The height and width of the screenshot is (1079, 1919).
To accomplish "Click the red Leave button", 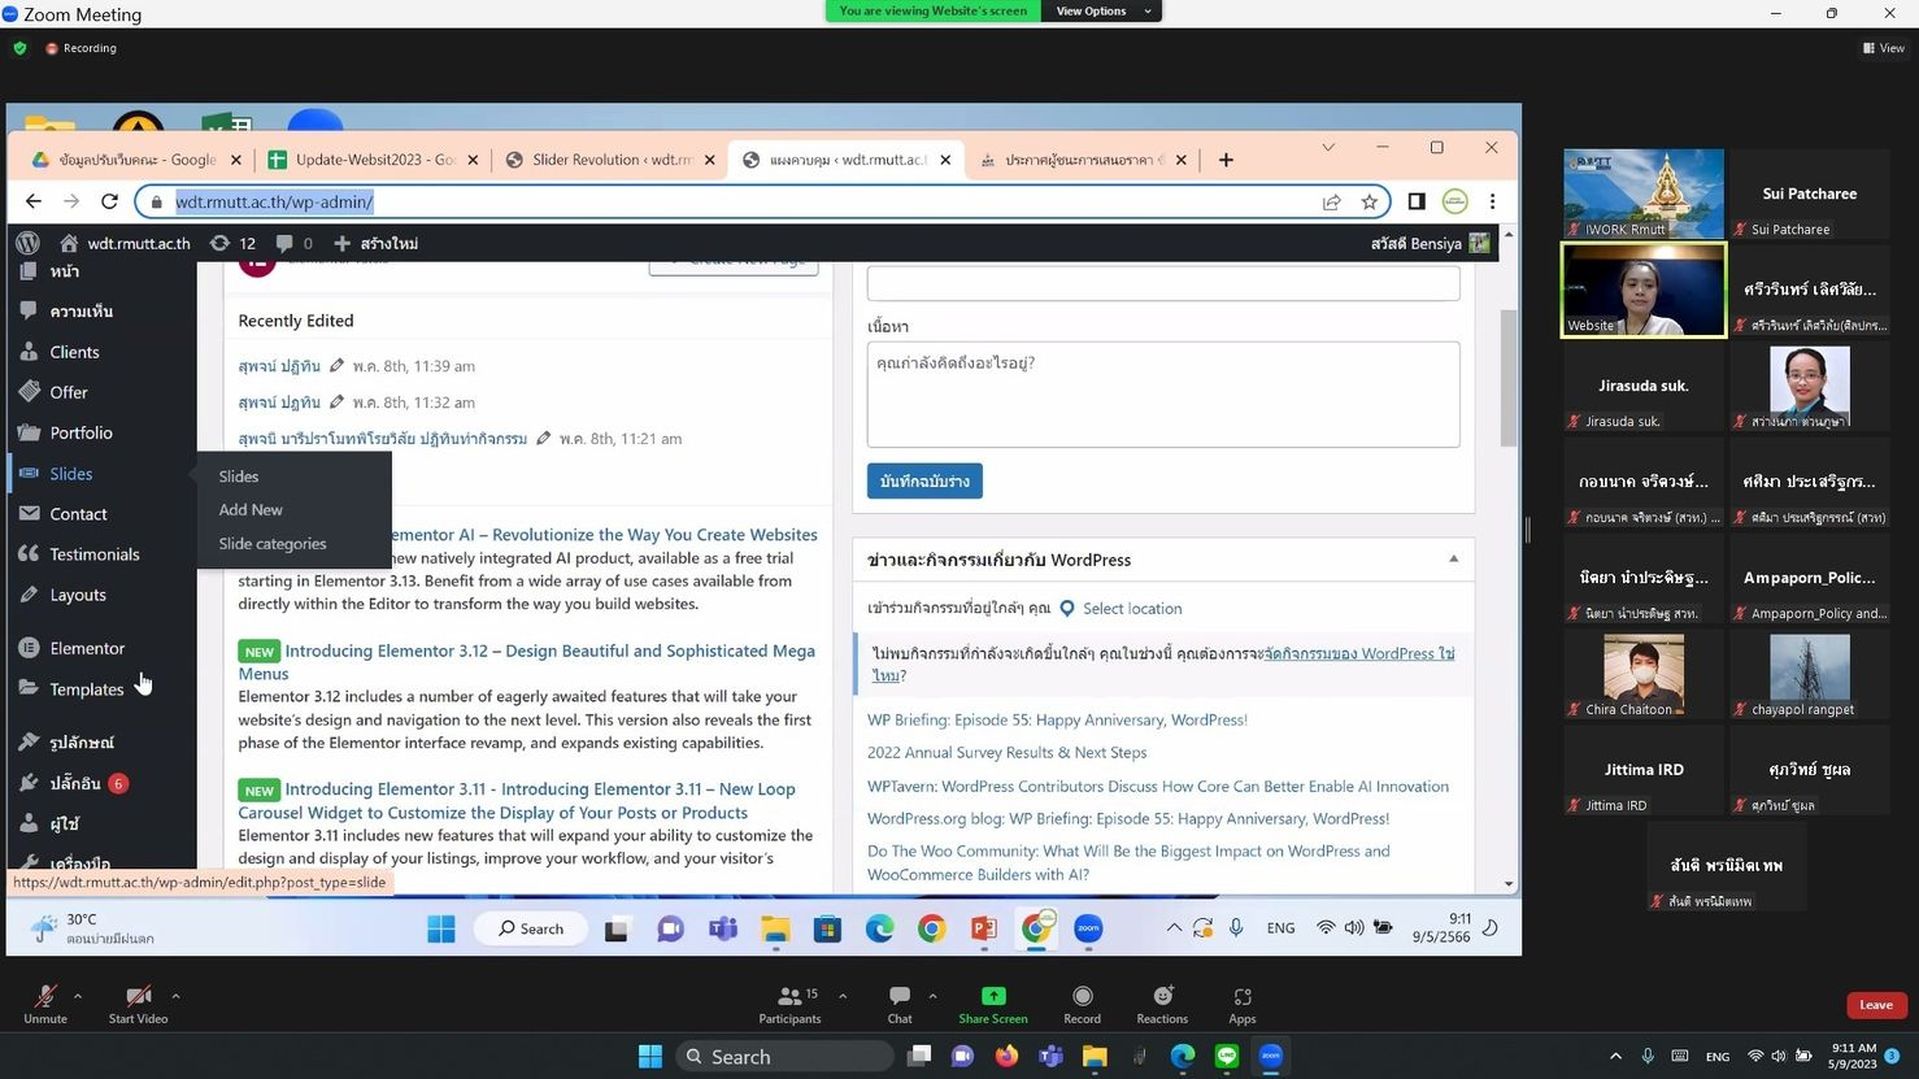I will click(1876, 1005).
